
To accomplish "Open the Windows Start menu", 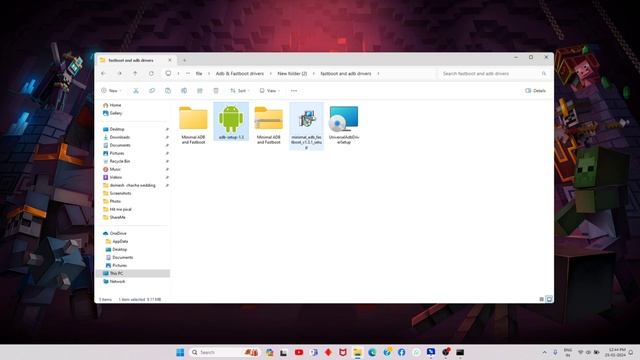I will tap(180, 352).
